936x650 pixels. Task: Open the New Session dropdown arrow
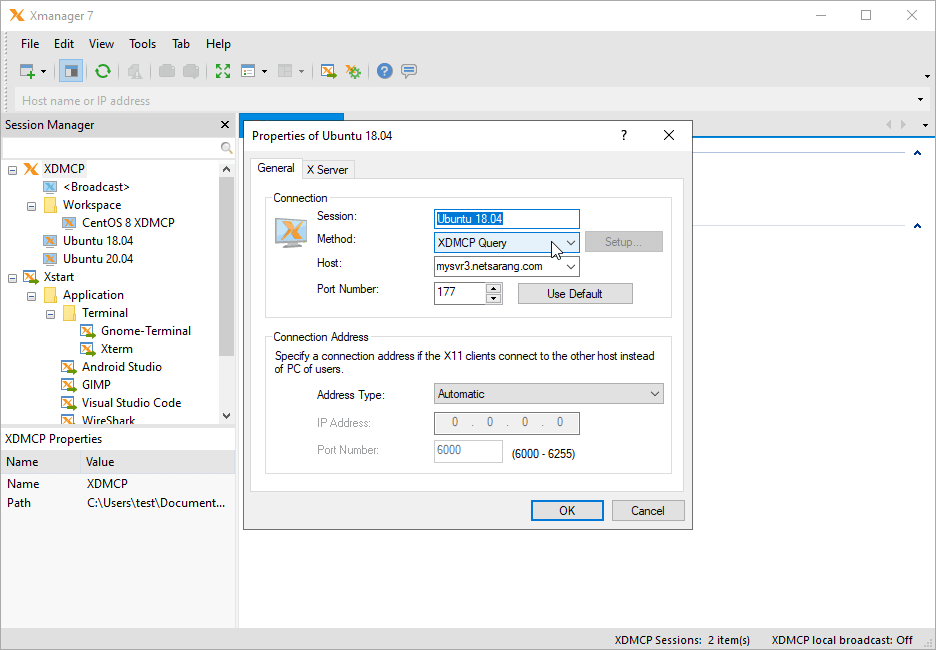(x=44, y=72)
